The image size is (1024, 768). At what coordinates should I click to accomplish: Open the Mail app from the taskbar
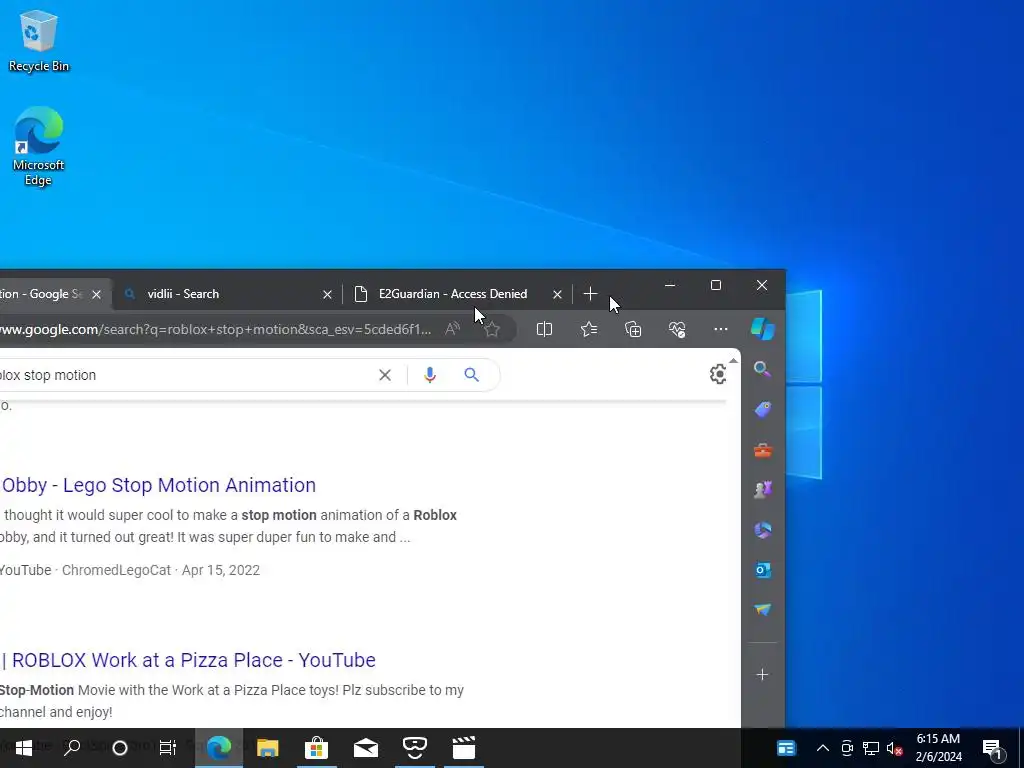[366, 748]
